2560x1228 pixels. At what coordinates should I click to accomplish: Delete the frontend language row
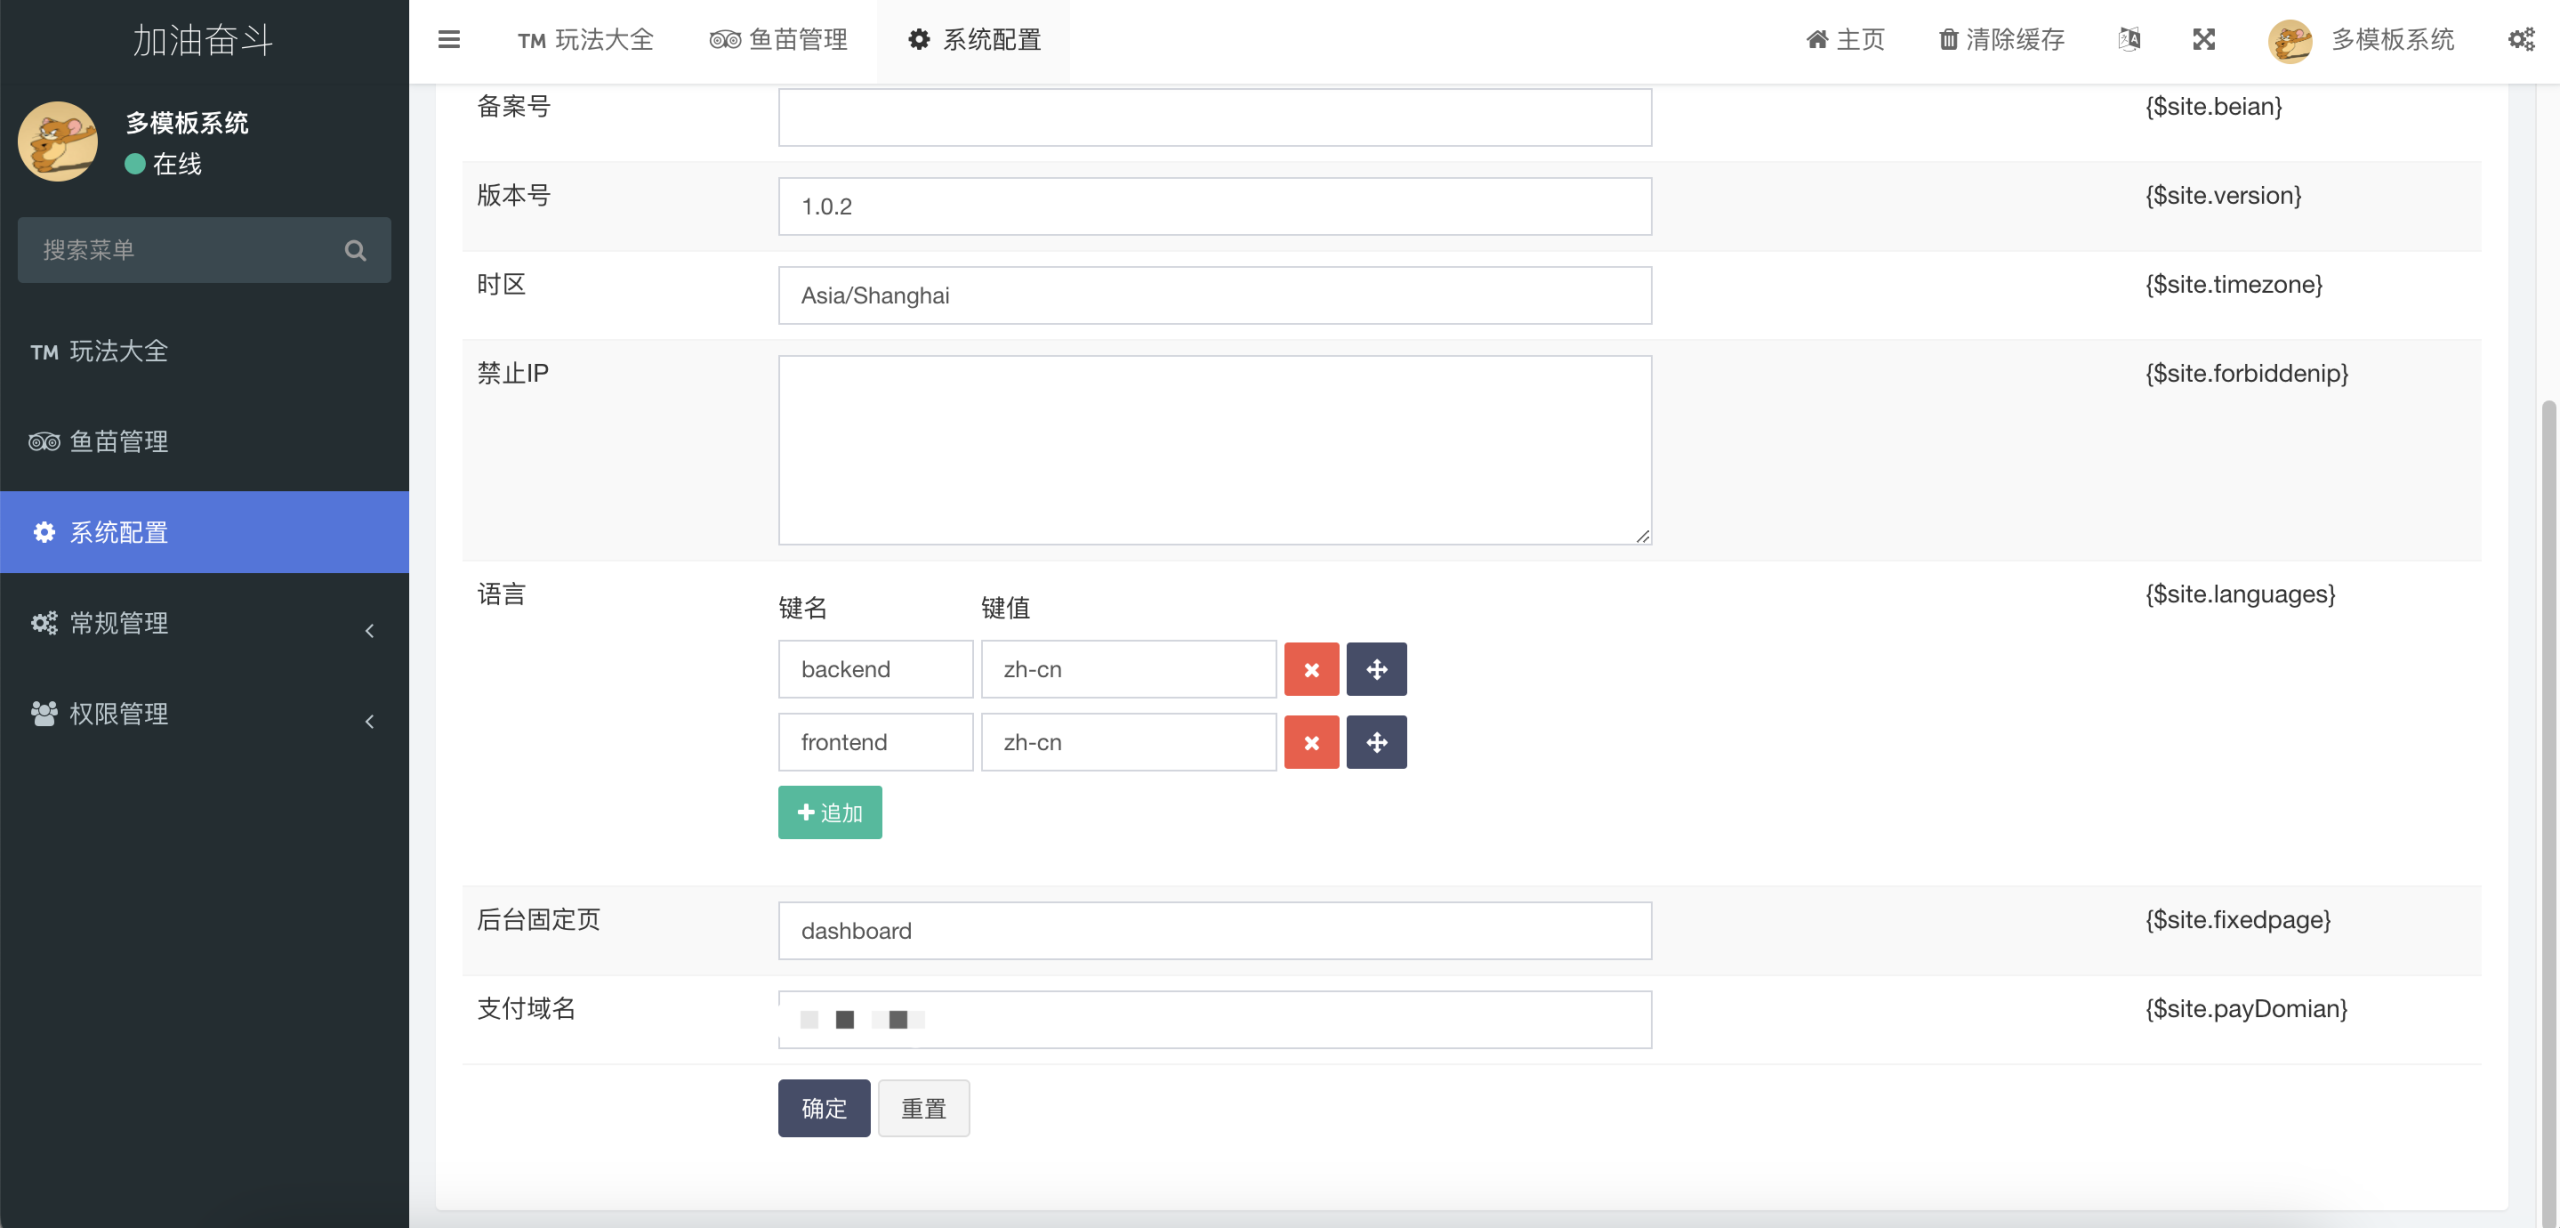point(1311,742)
